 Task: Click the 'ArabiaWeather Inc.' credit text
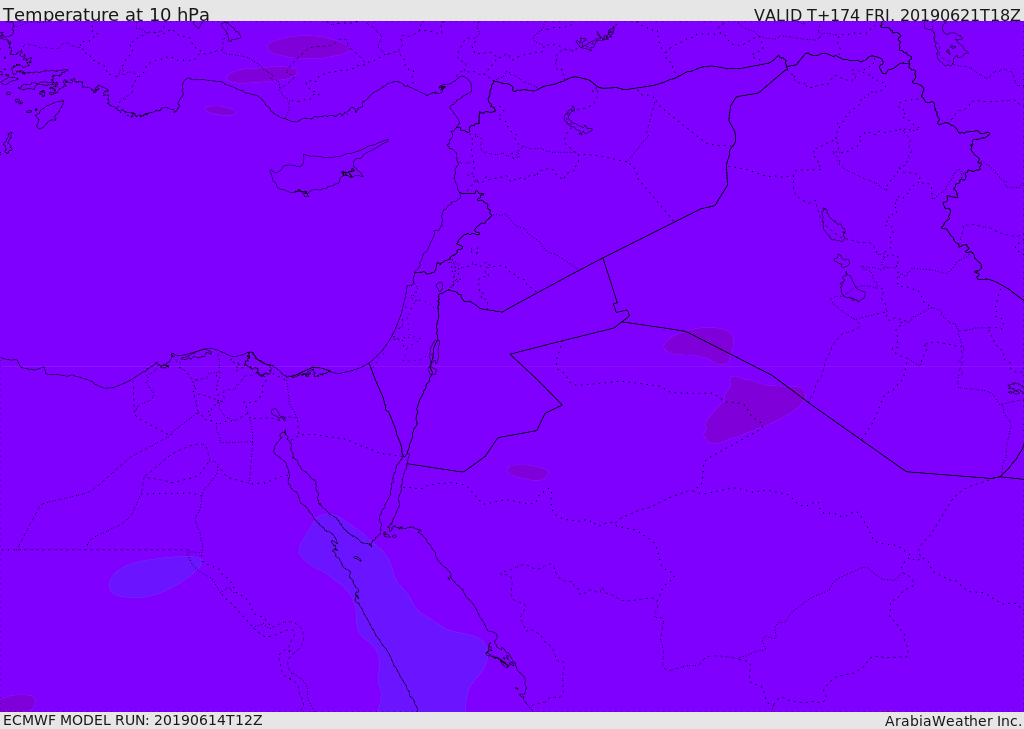[953, 721]
